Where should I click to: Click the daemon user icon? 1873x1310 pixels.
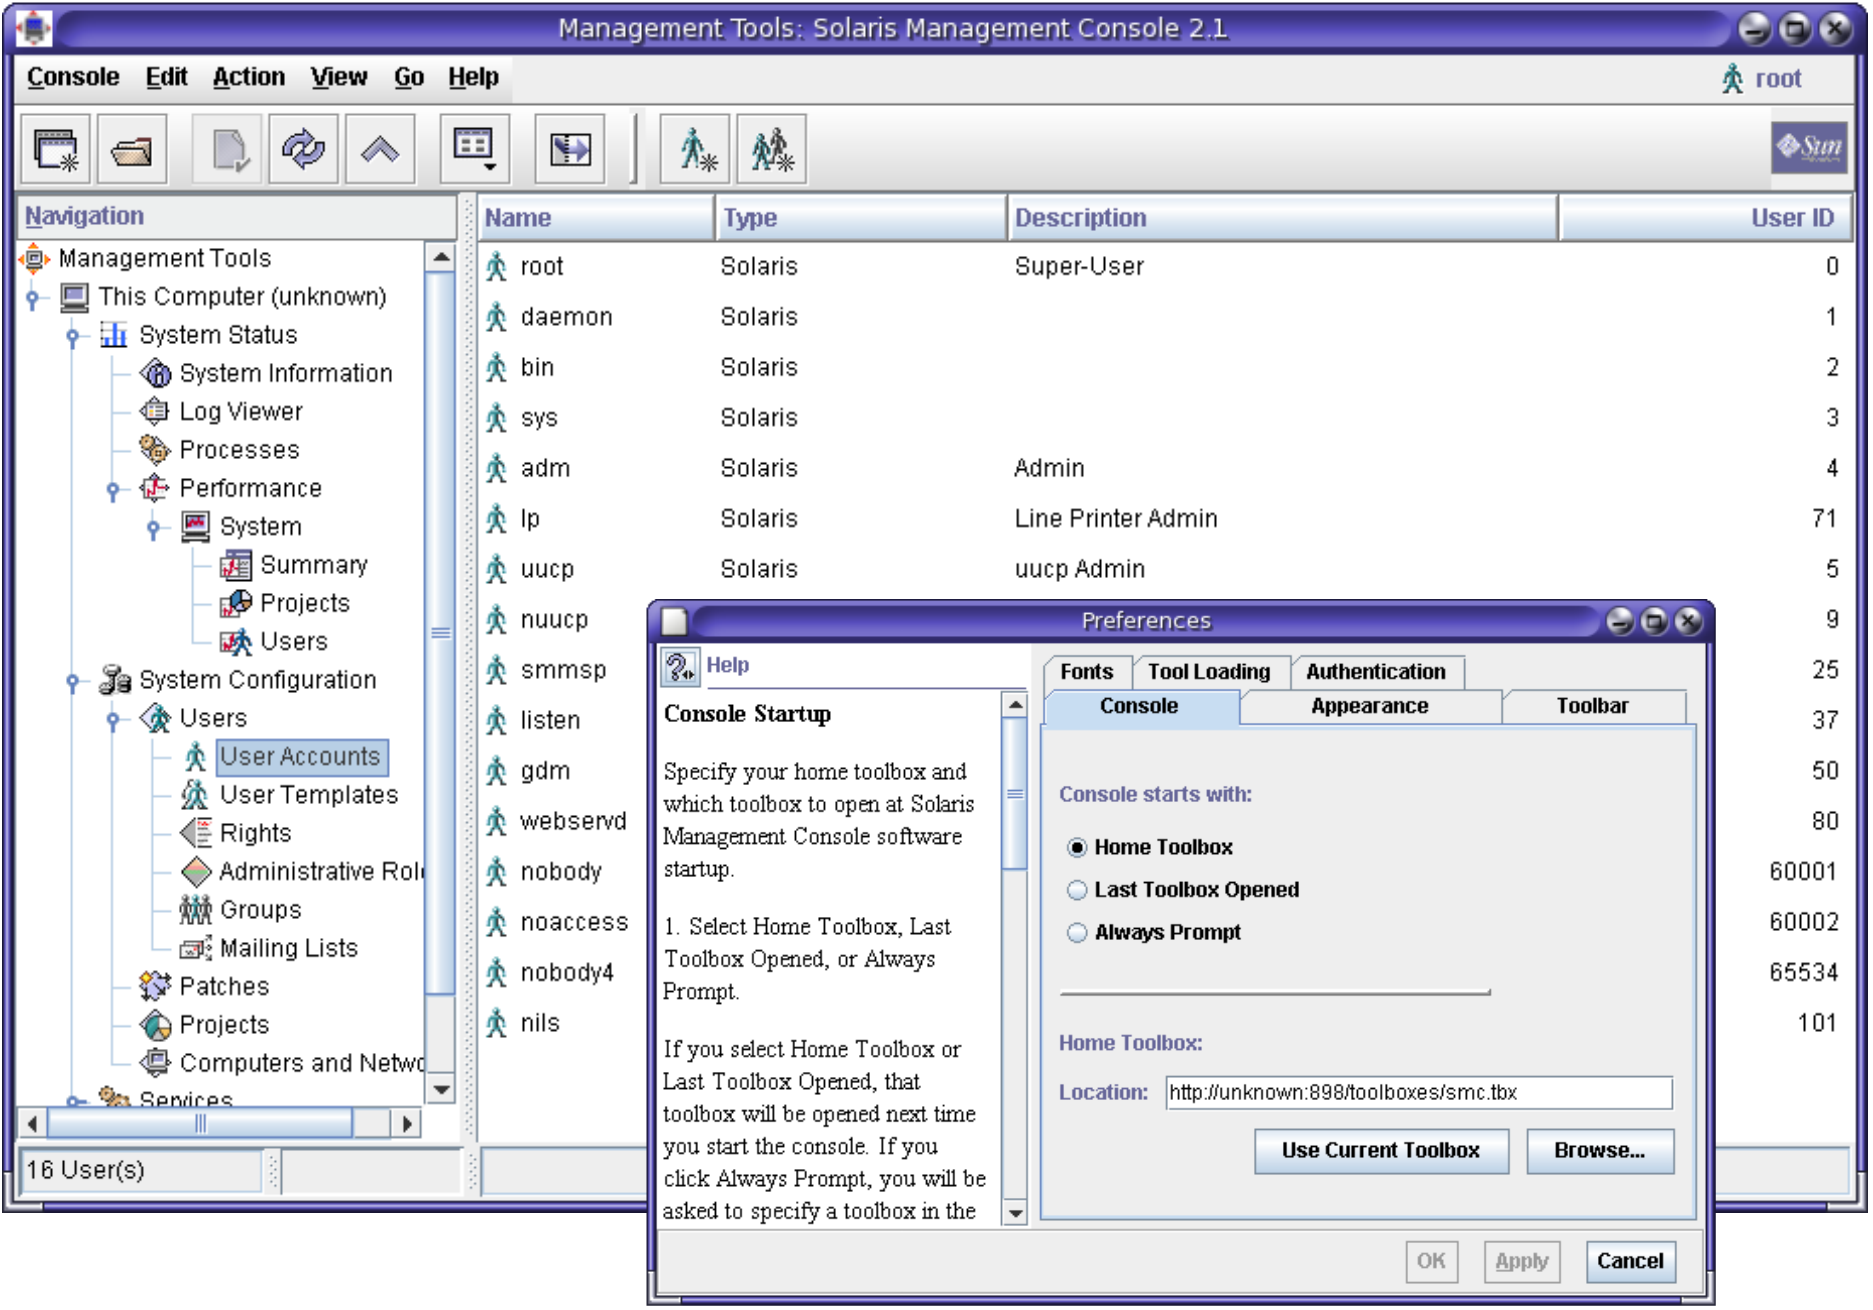[x=496, y=317]
